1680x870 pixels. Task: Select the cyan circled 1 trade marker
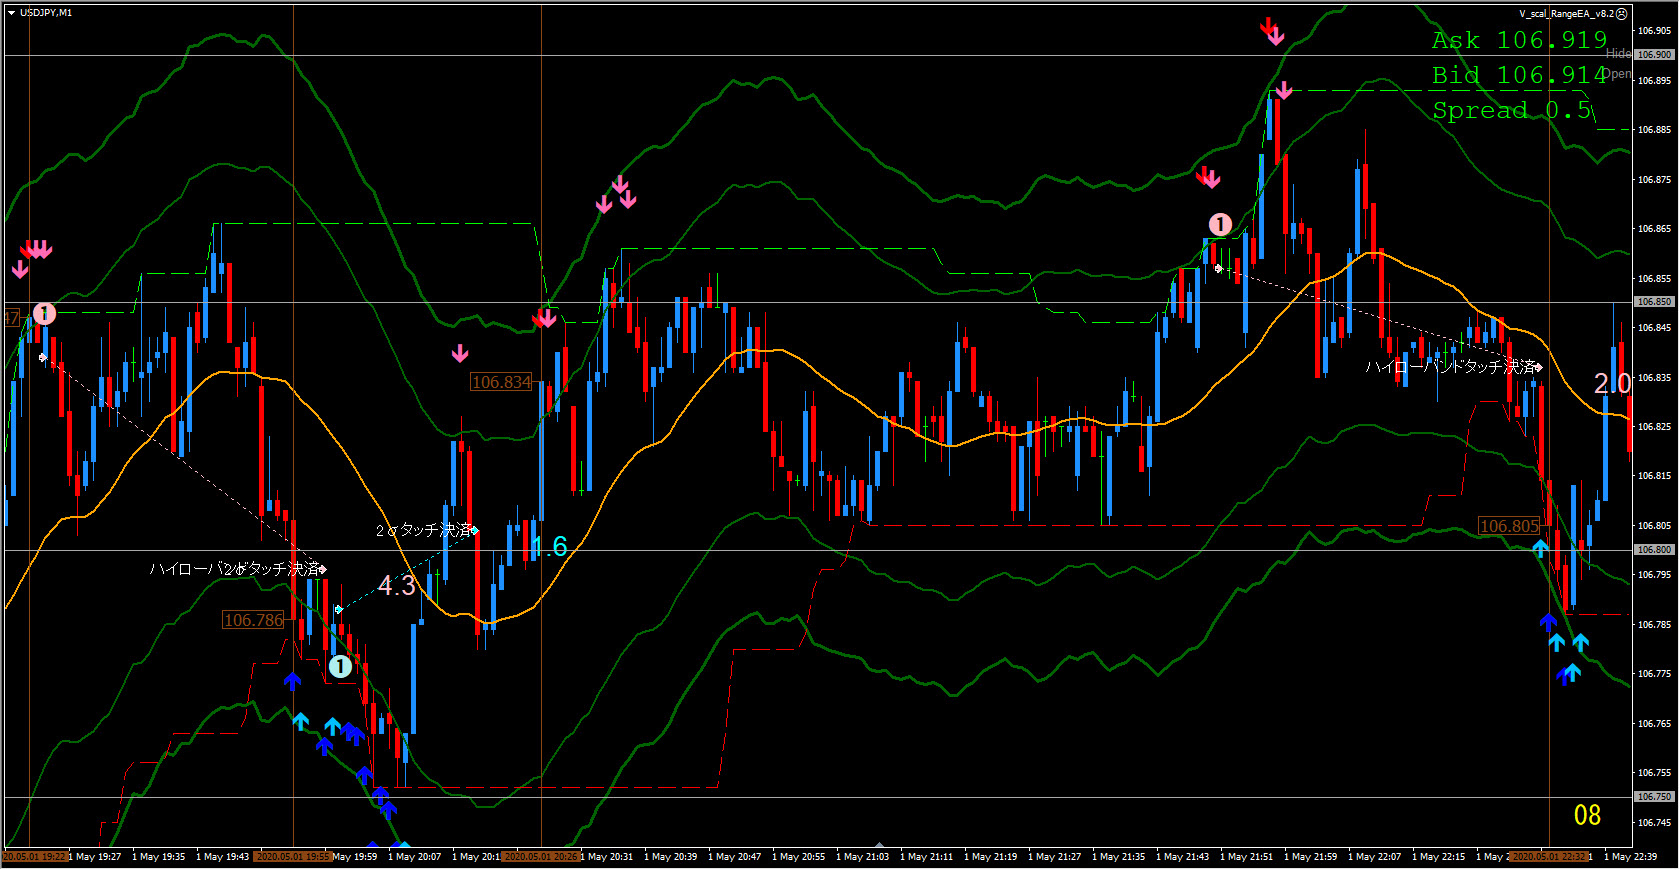point(340,666)
